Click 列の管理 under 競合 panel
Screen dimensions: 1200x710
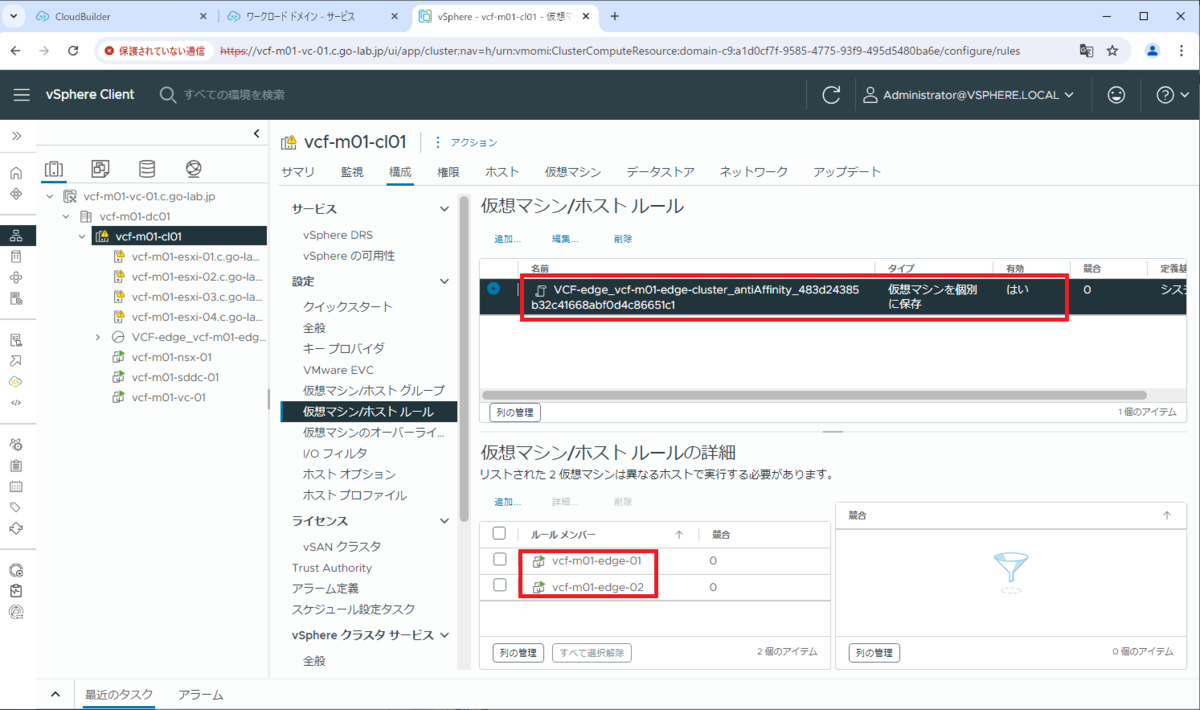pos(874,653)
